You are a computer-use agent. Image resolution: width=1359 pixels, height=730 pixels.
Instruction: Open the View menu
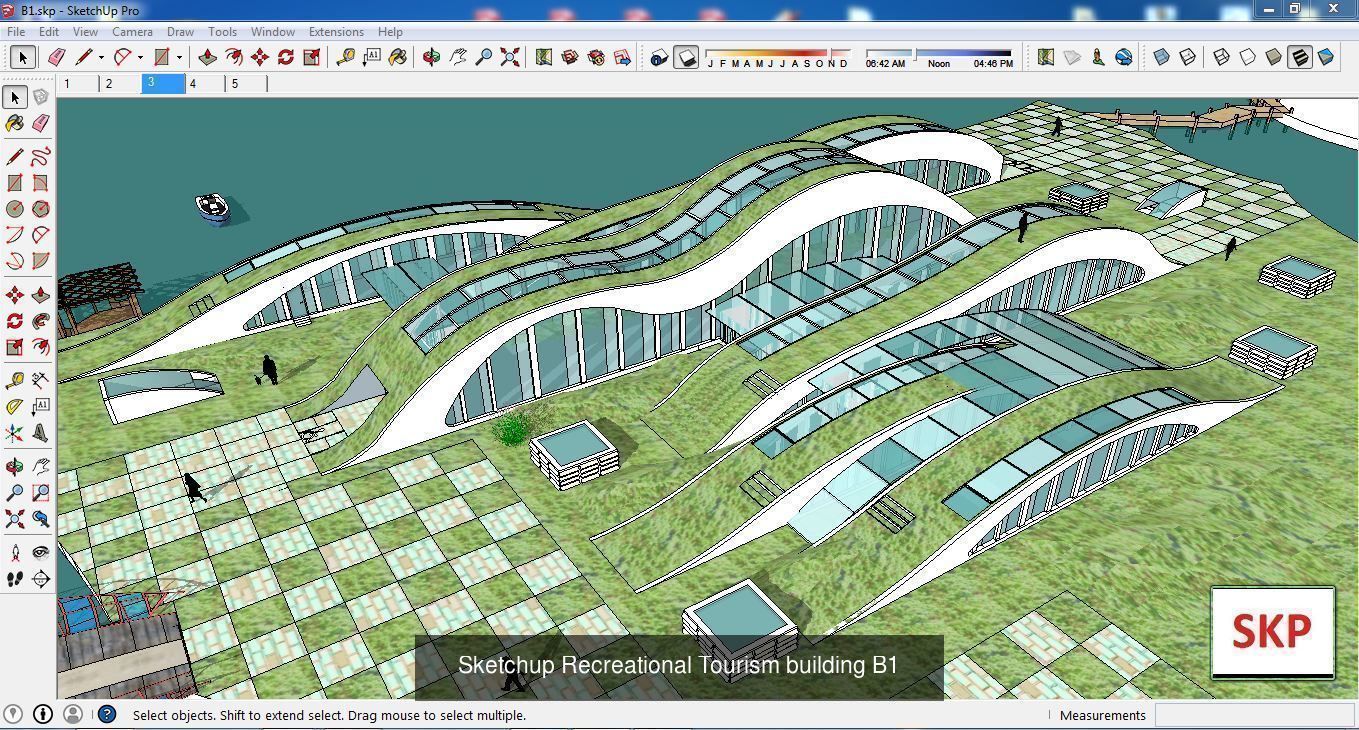(x=85, y=32)
